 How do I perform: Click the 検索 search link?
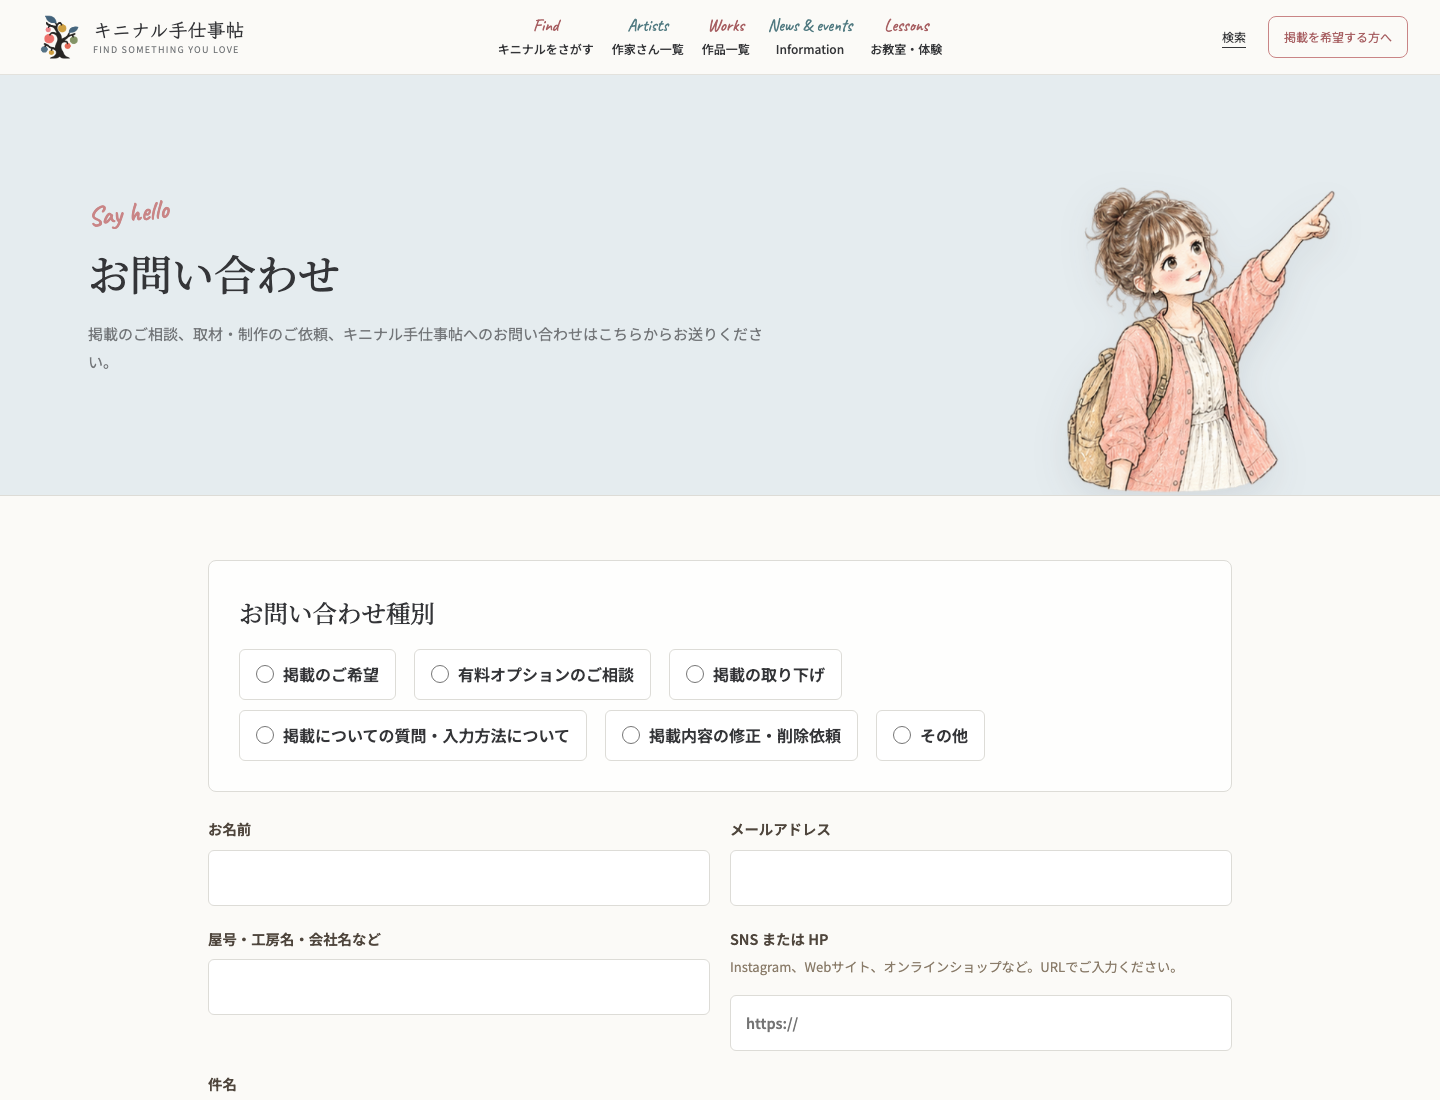pos(1234,37)
